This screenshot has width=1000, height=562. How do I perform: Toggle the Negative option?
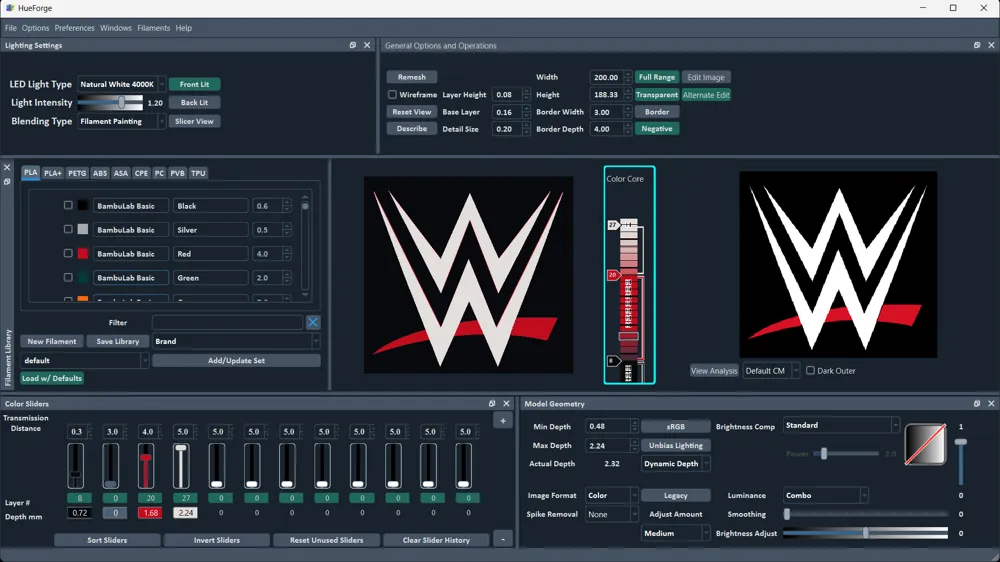(x=657, y=129)
